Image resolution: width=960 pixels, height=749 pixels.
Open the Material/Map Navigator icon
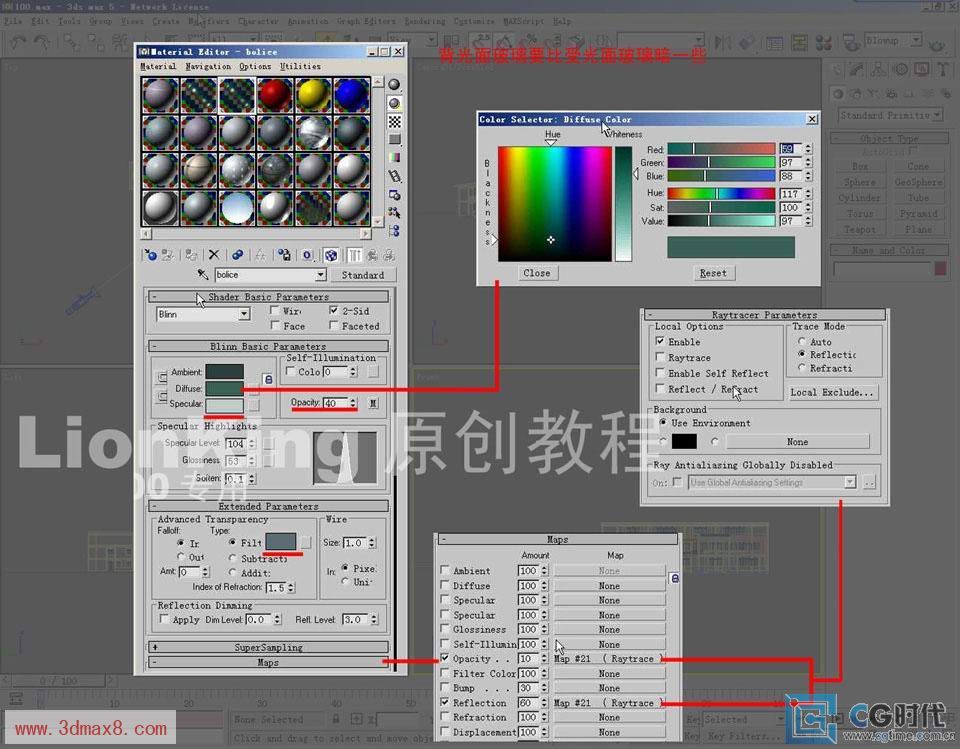tap(395, 231)
